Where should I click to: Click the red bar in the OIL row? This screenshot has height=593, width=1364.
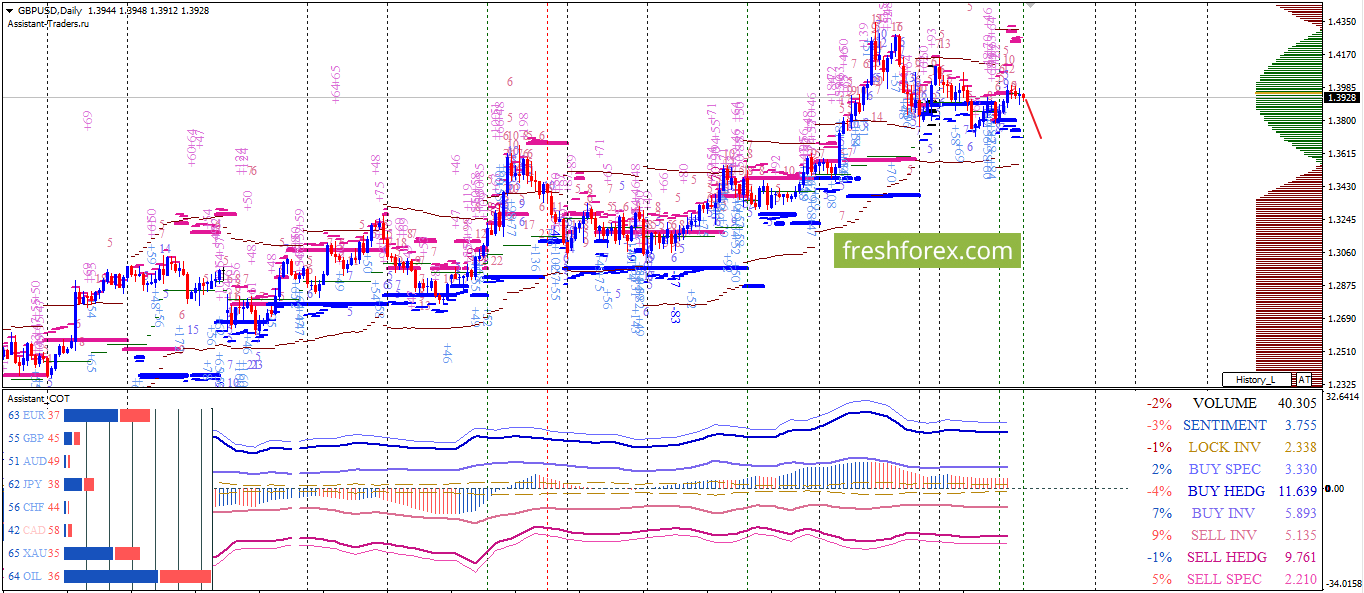(185, 577)
